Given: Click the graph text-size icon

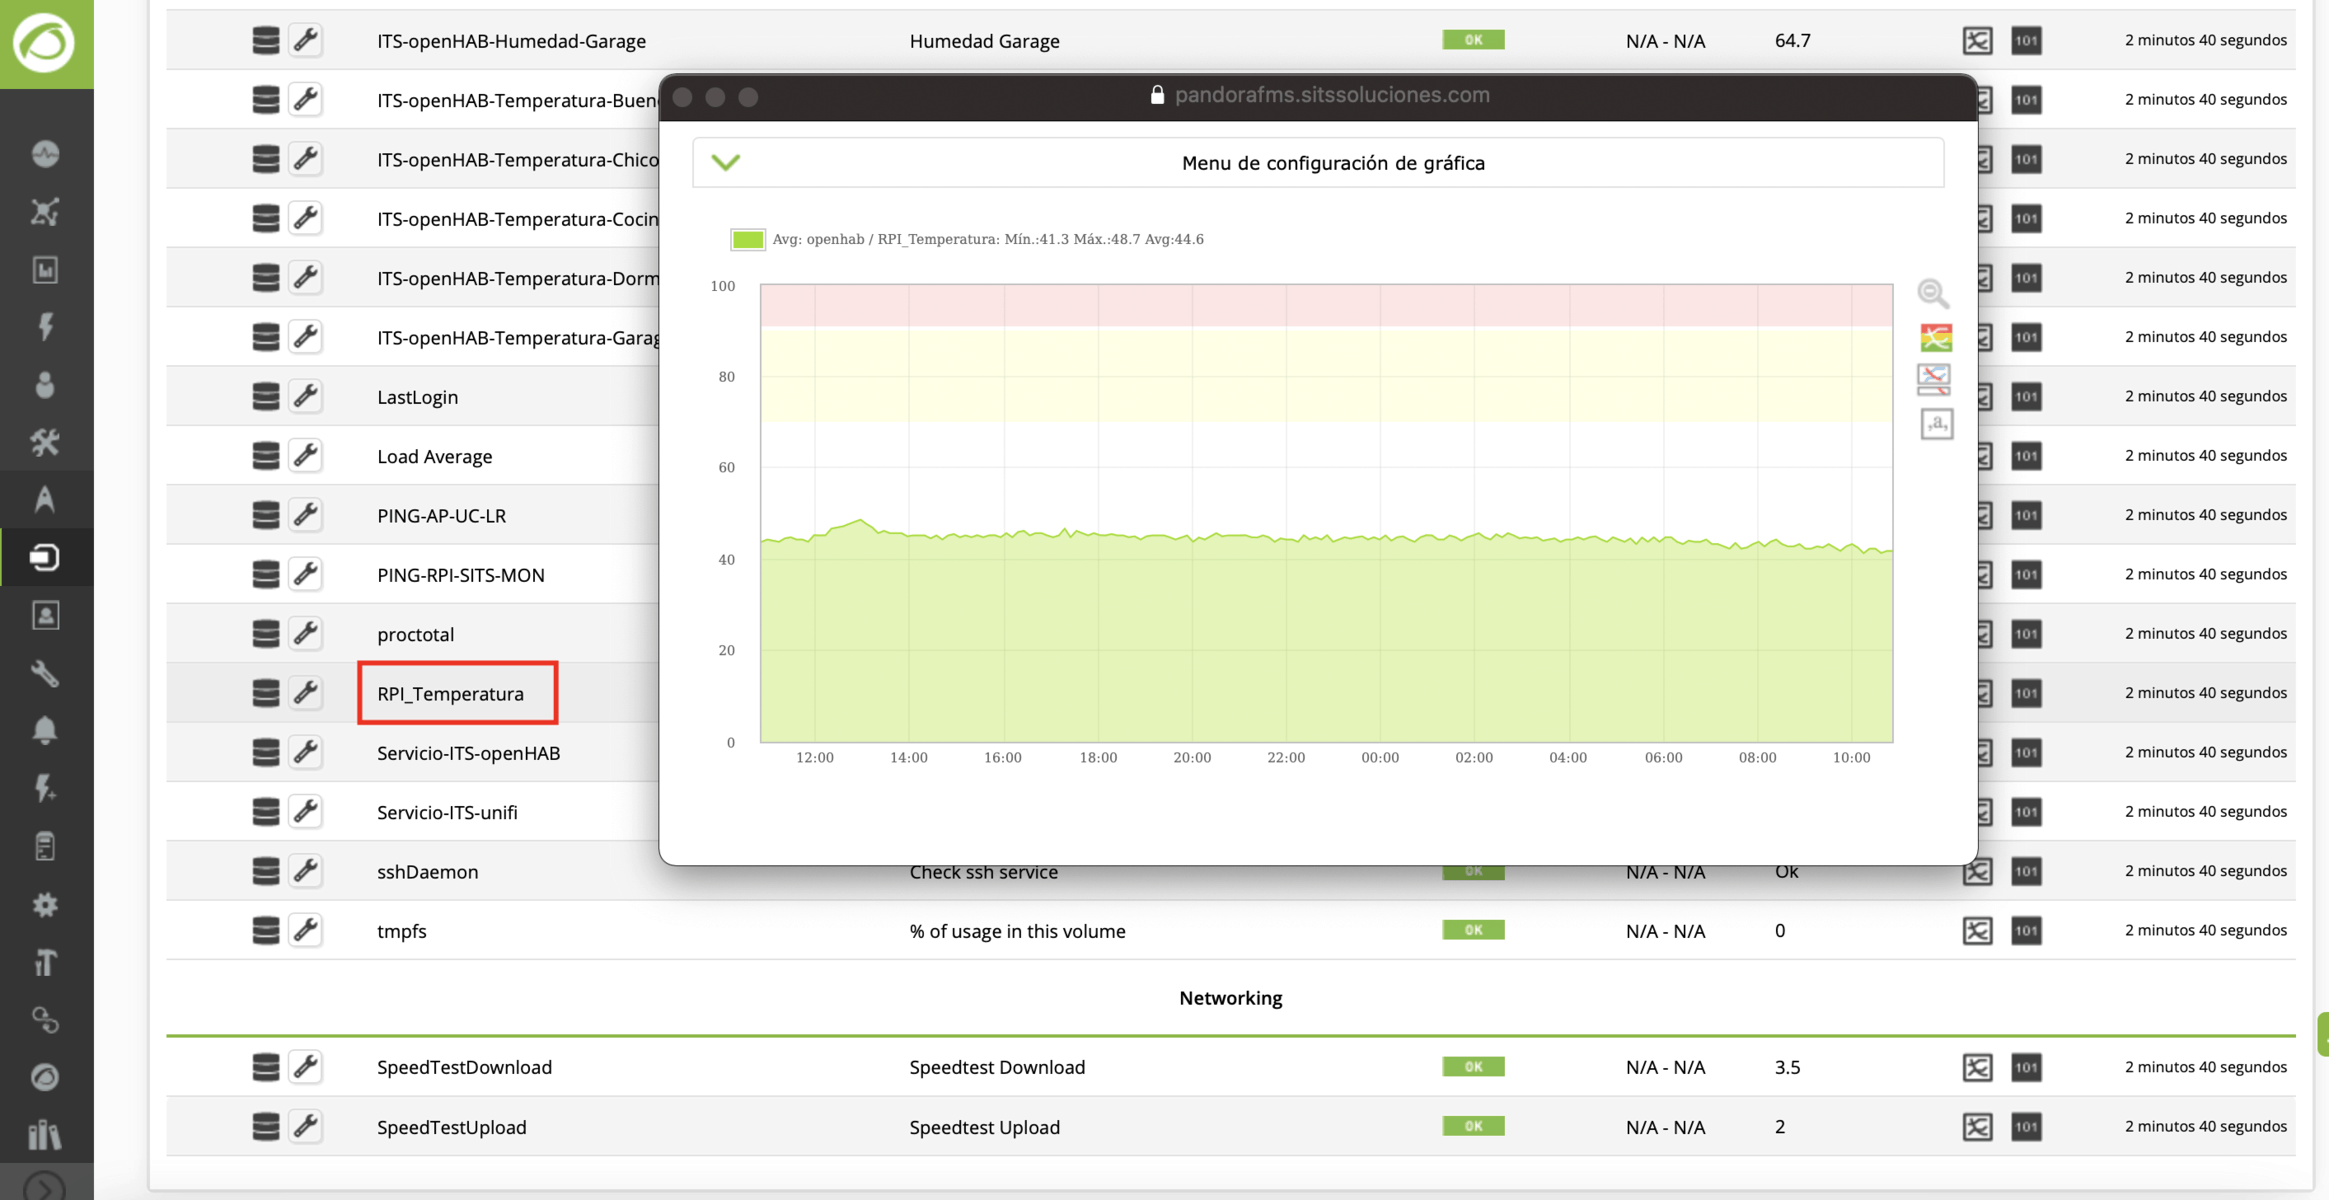Looking at the screenshot, I should (x=1937, y=424).
